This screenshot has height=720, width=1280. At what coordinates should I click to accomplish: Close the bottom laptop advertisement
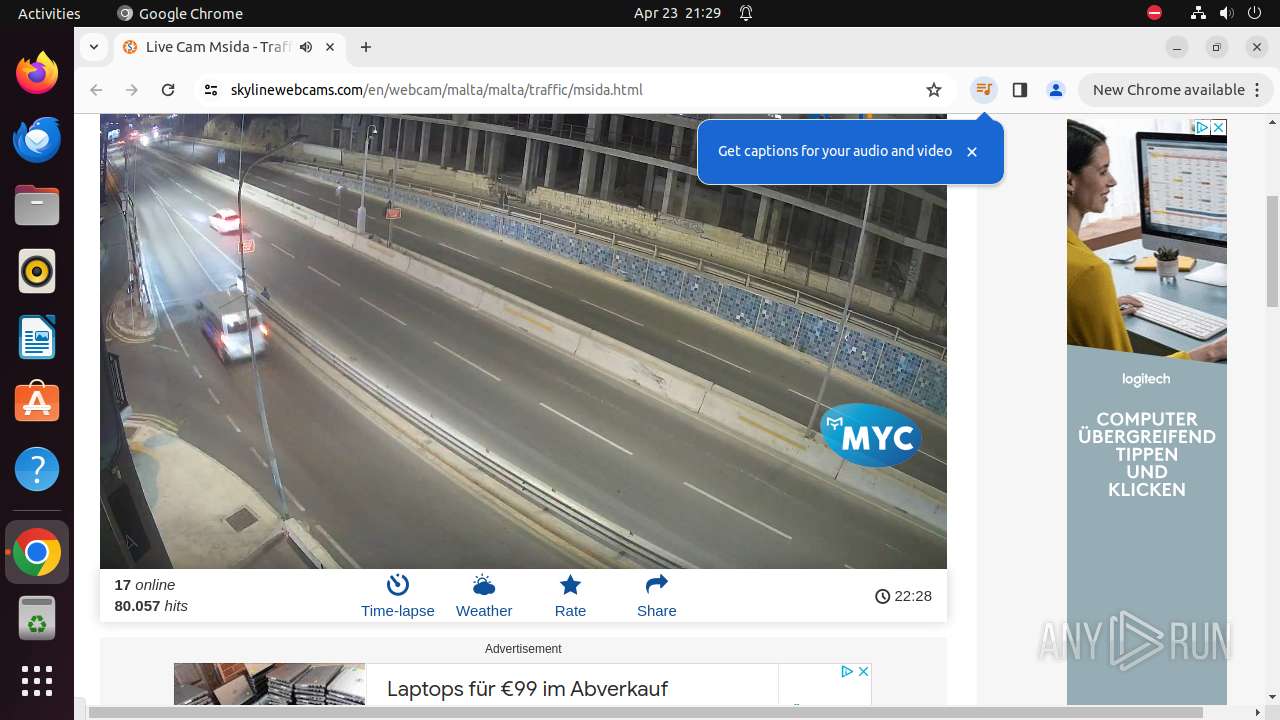(863, 671)
